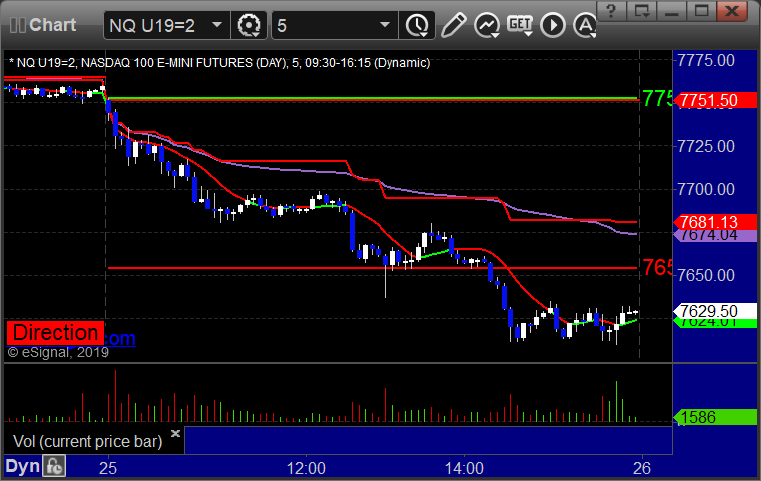This screenshot has width=761, height=481.
Task: Toggle the lock icon beside Dyn
Action: [x=54, y=466]
